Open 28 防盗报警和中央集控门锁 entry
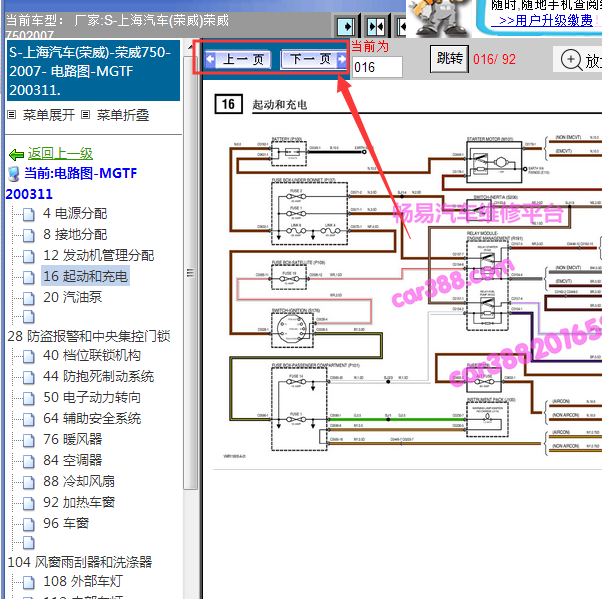 tap(89, 336)
